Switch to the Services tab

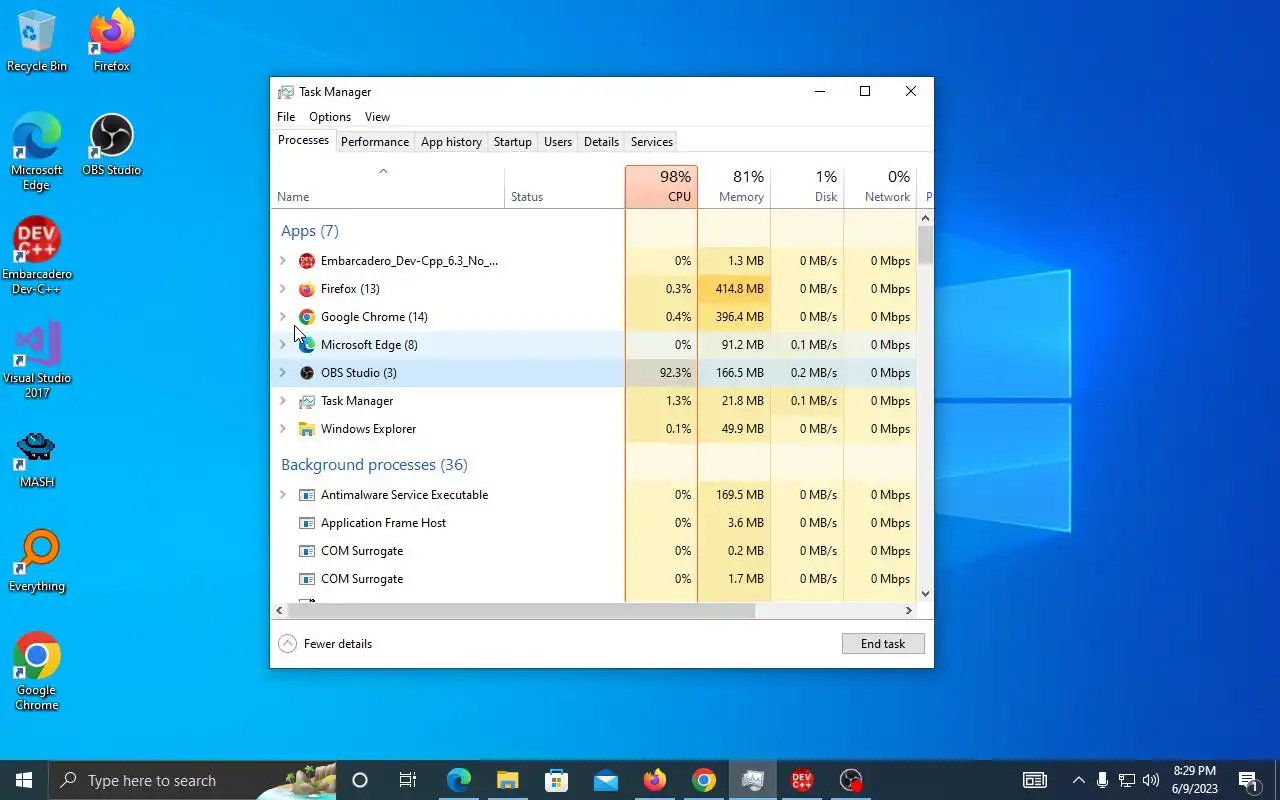pyautogui.click(x=652, y=142)
